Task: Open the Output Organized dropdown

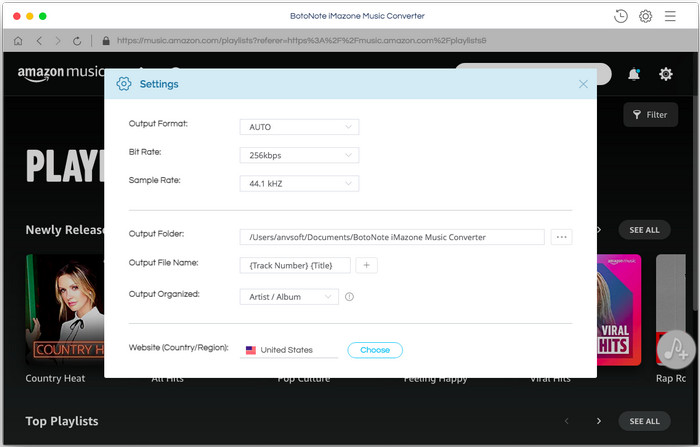Action: coord(289,297)
